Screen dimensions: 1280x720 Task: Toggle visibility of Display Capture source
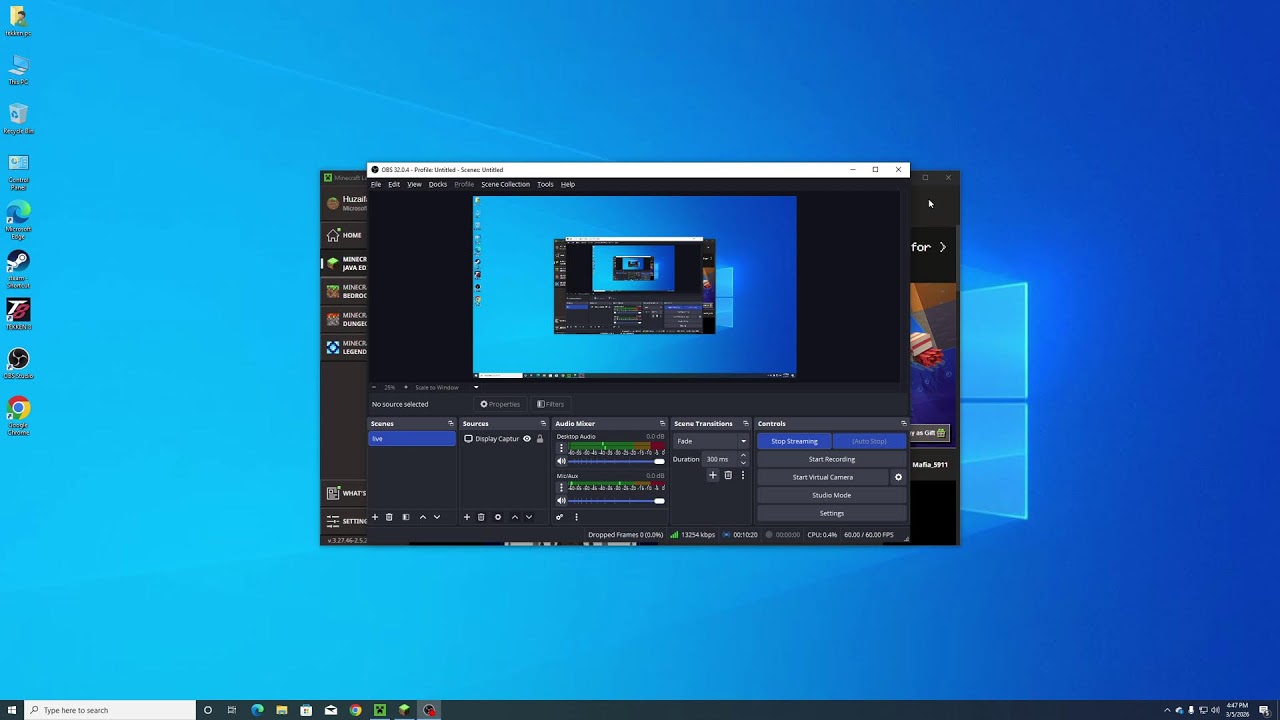[527, 439]
